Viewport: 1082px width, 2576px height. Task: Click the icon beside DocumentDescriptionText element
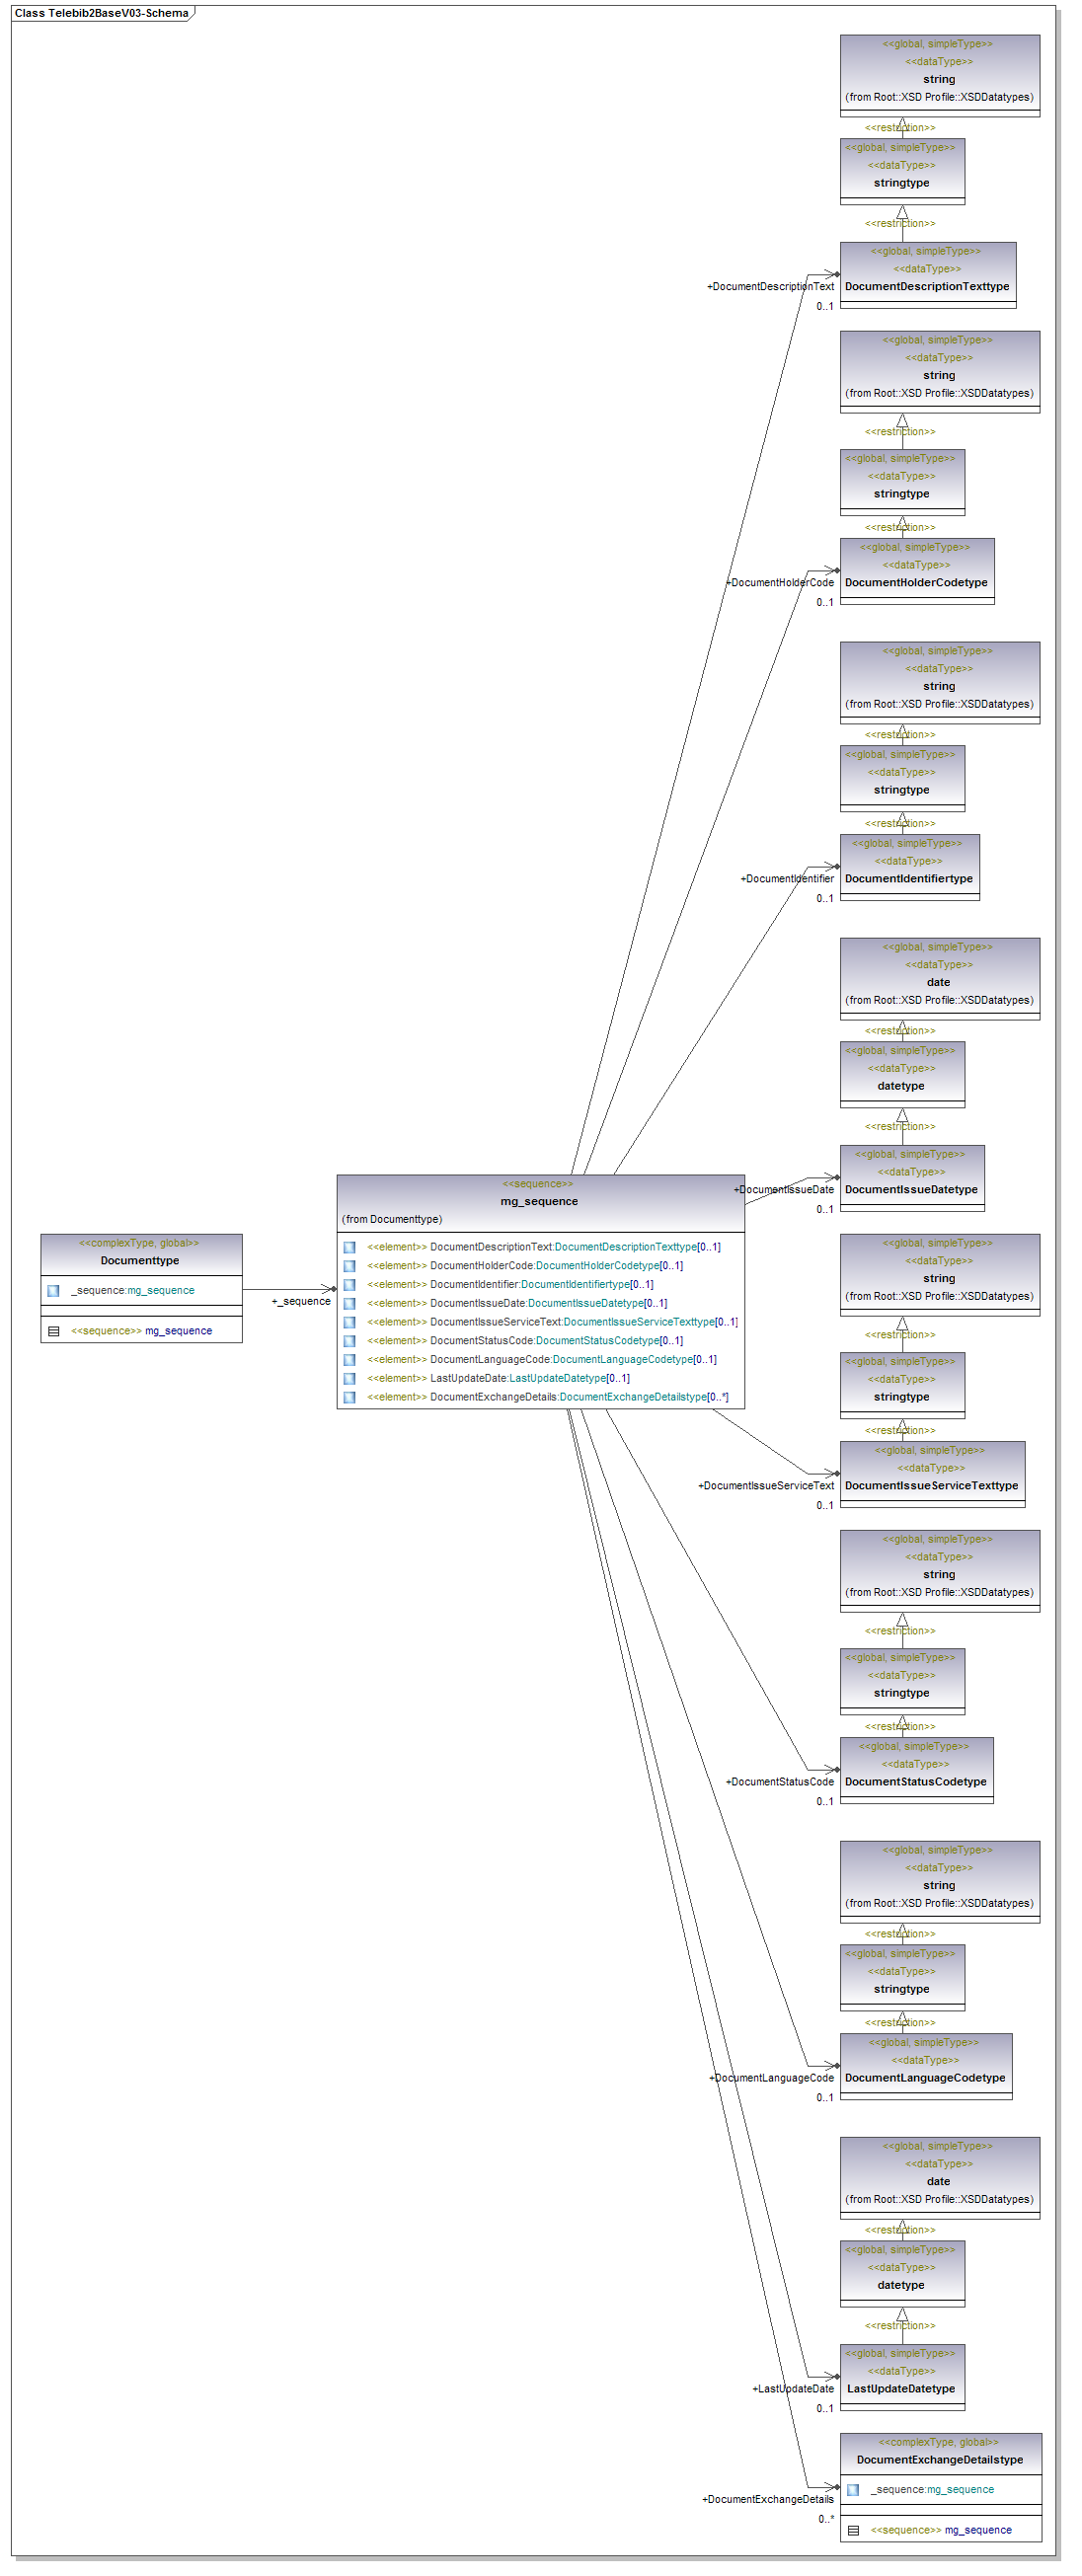[349, 1247]
